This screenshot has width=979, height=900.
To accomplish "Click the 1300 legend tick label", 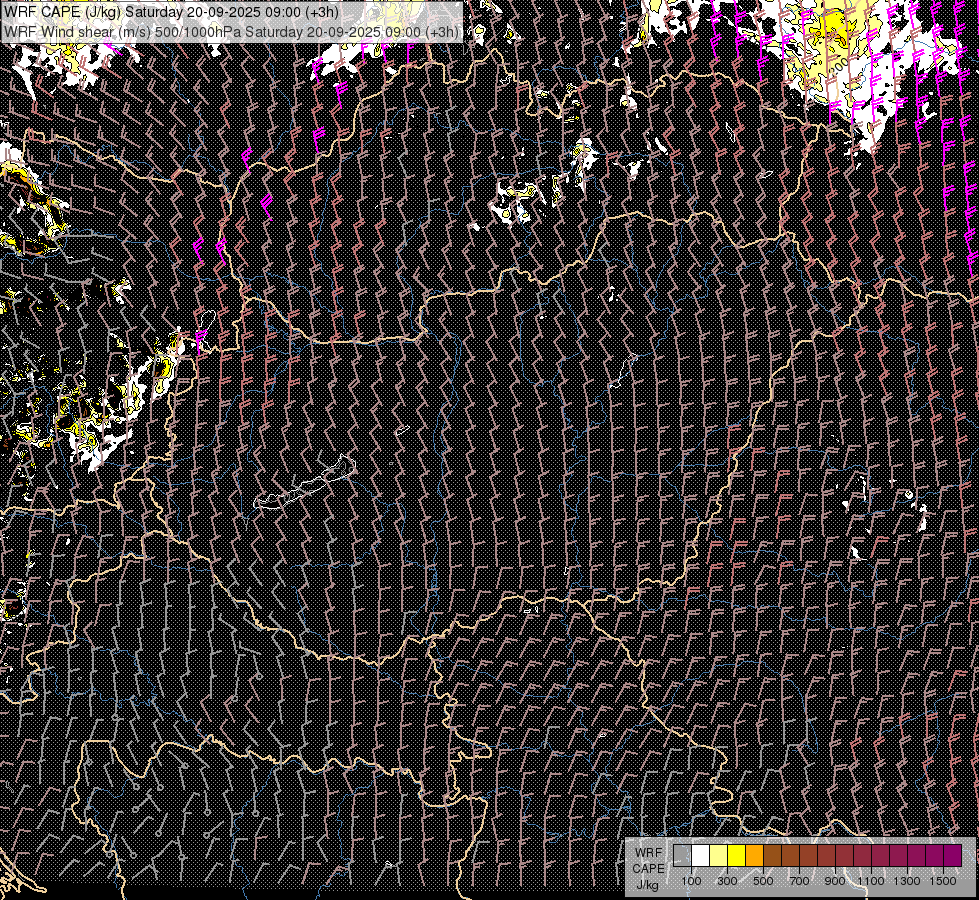I will tap(907, 881).
